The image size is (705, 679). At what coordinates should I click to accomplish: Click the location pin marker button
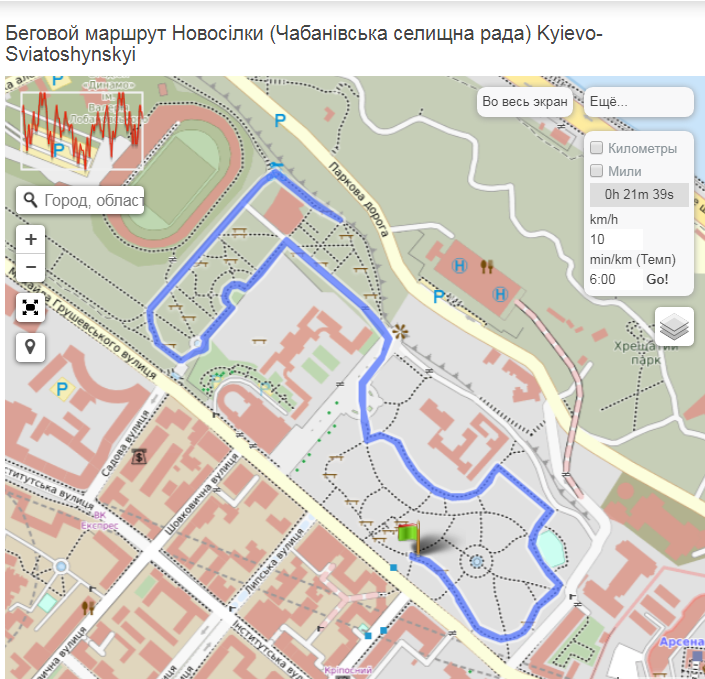(30, 347)
